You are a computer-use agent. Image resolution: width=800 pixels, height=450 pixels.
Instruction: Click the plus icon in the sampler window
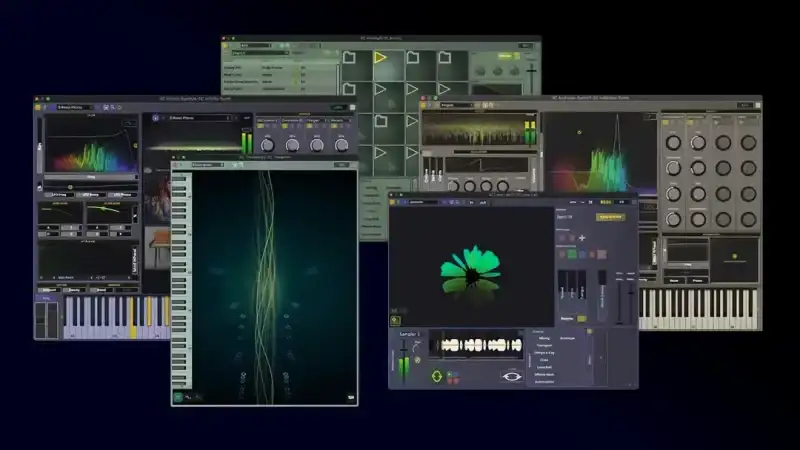click(x=582, y=238)
